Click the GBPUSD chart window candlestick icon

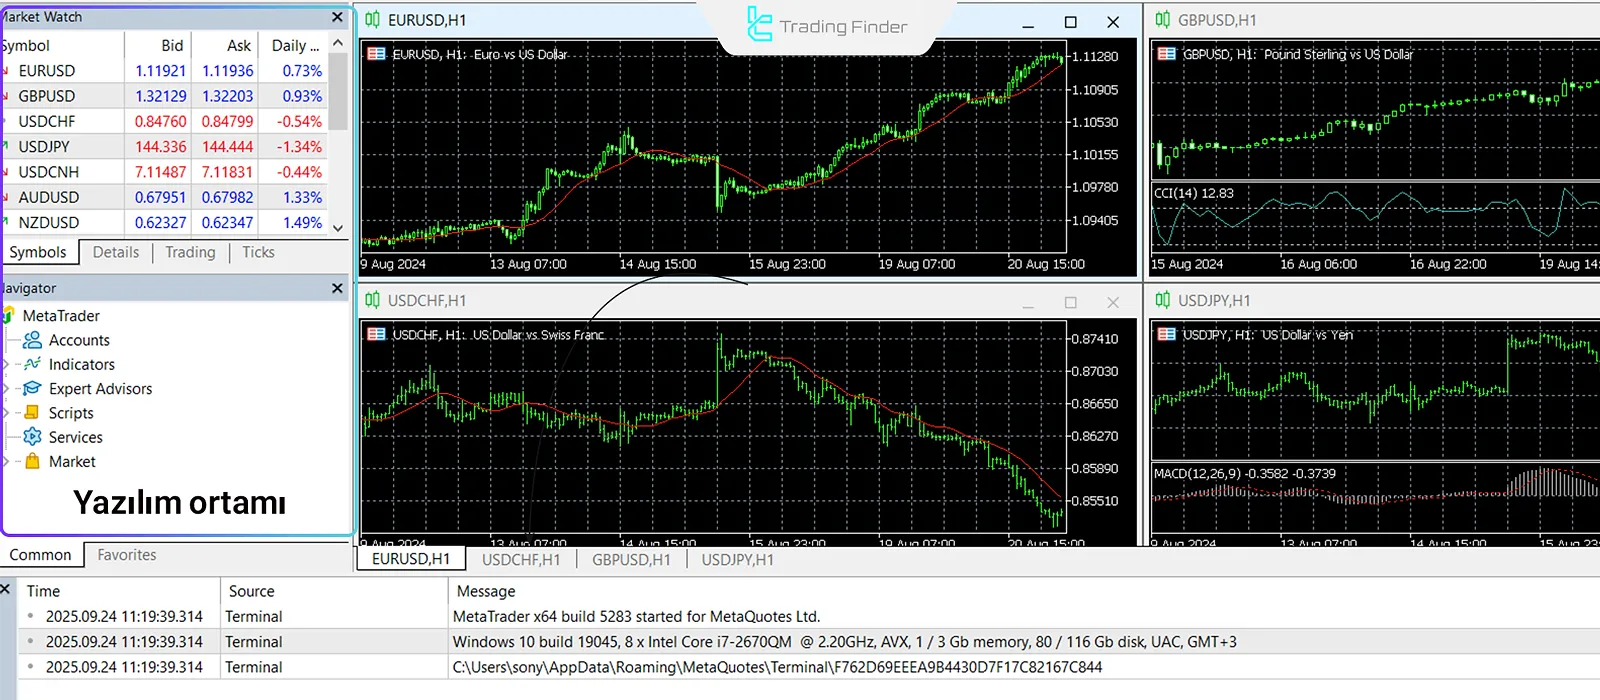[x=1163, y=20]
